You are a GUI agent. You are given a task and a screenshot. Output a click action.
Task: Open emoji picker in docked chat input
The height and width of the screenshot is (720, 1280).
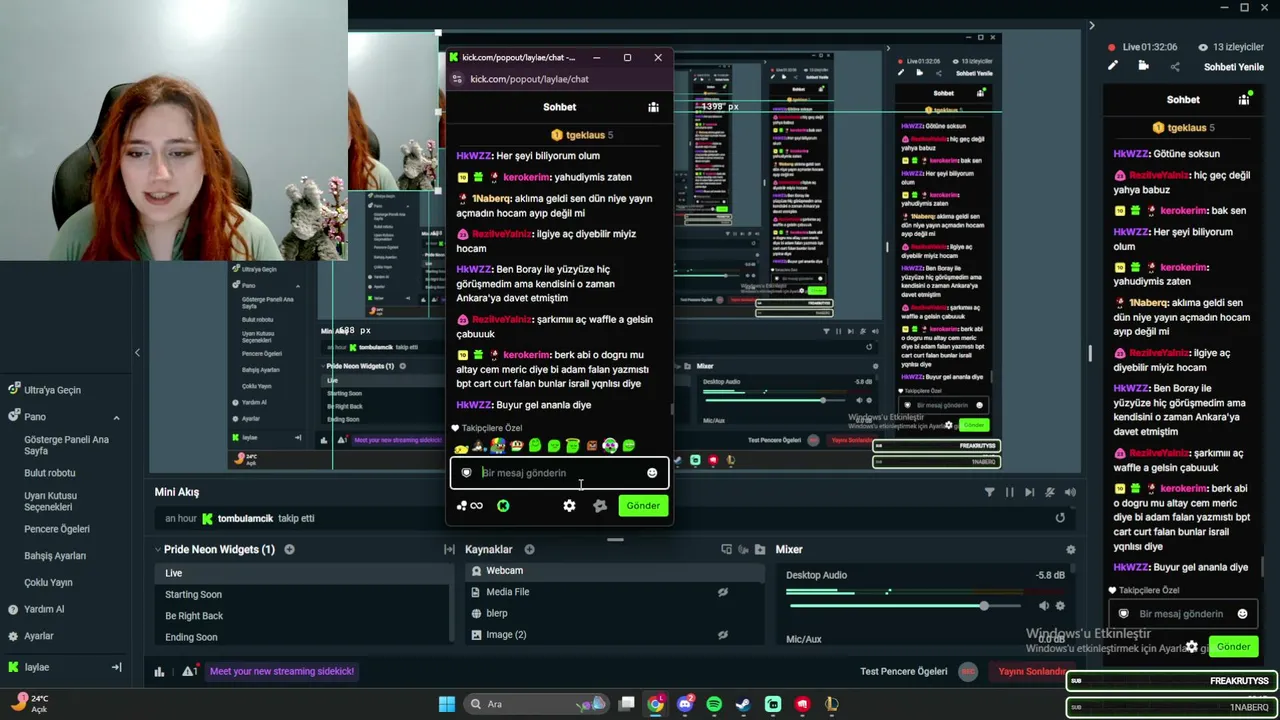(x=1242, y=614)
